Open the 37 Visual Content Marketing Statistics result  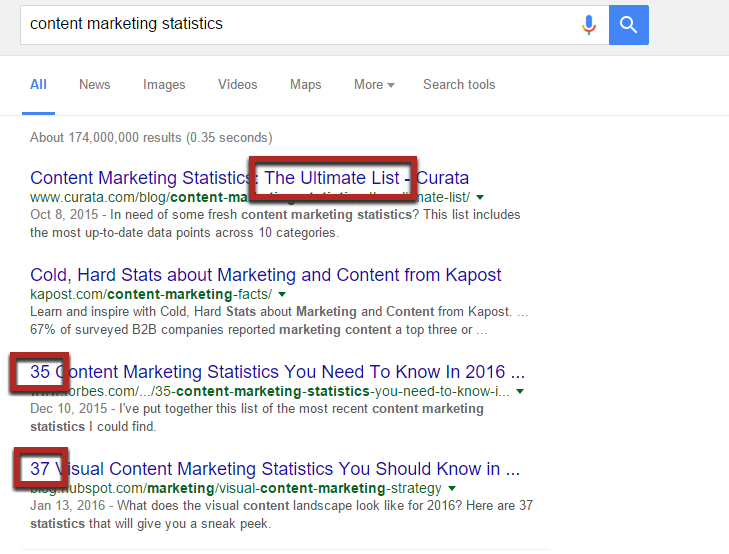275,469
